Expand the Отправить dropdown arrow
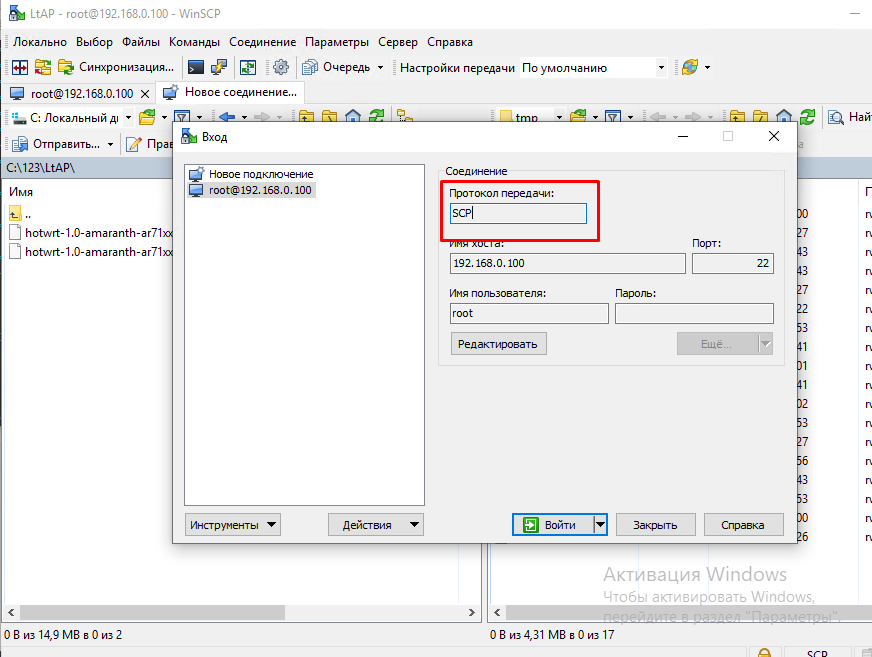The image size is (872, 657). point(110,144)
